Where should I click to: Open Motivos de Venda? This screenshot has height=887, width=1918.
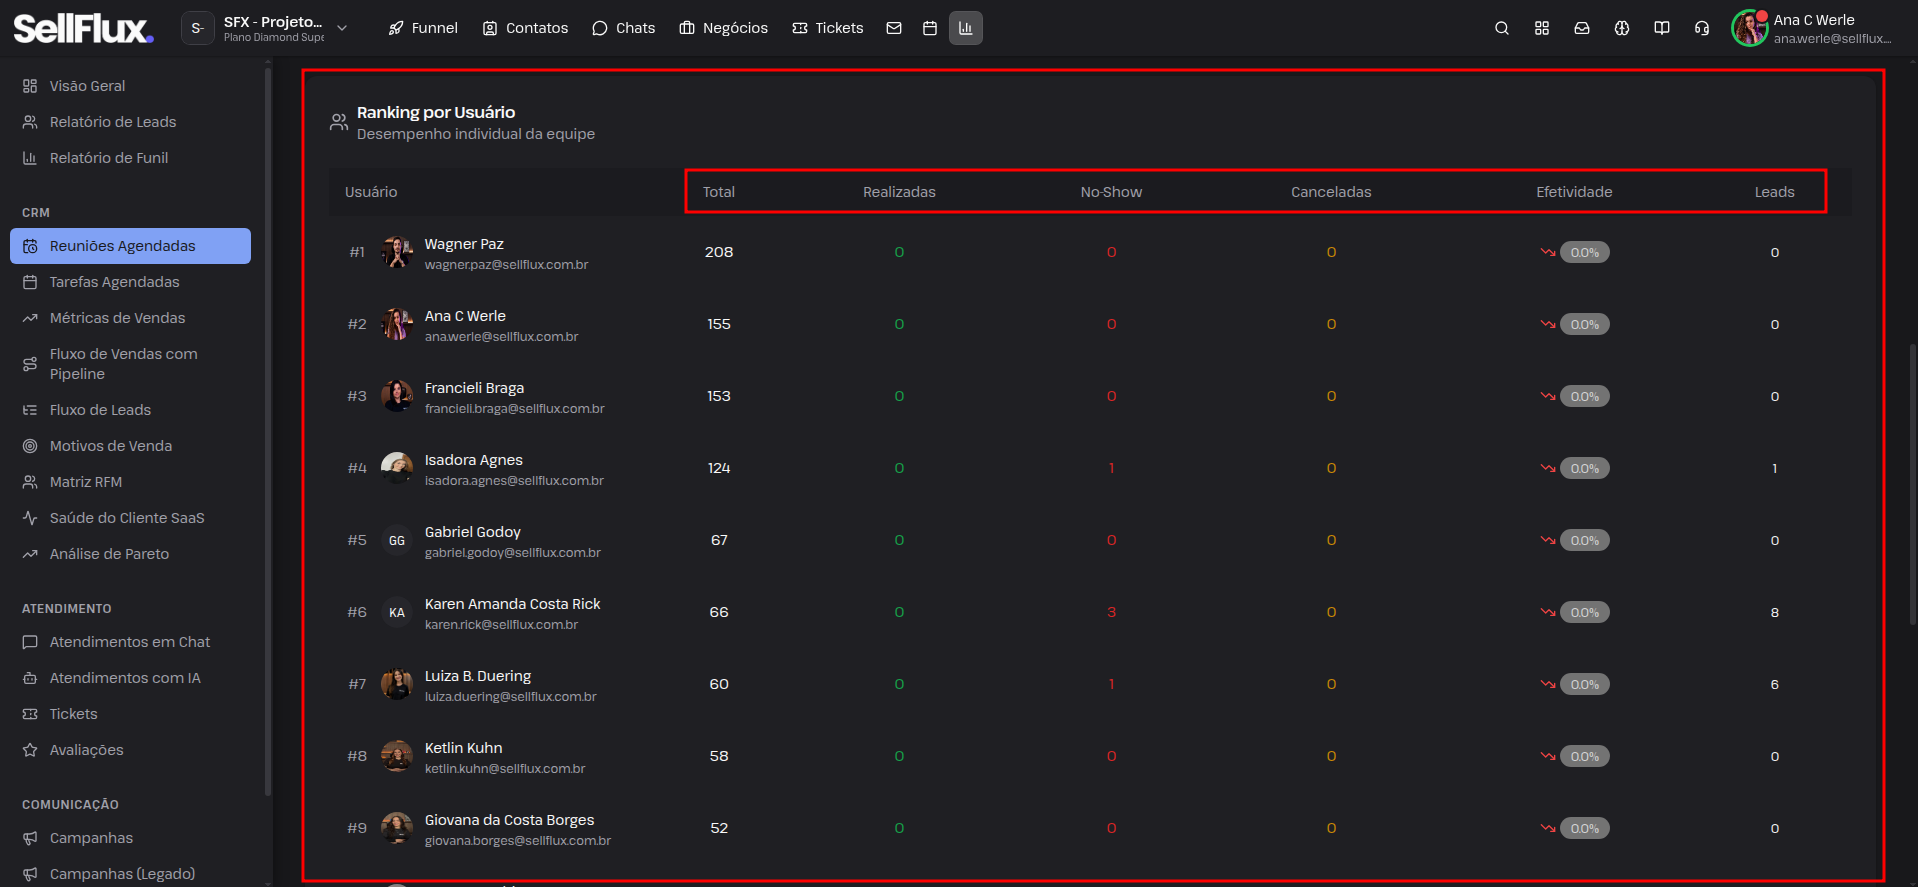[130, 446]
